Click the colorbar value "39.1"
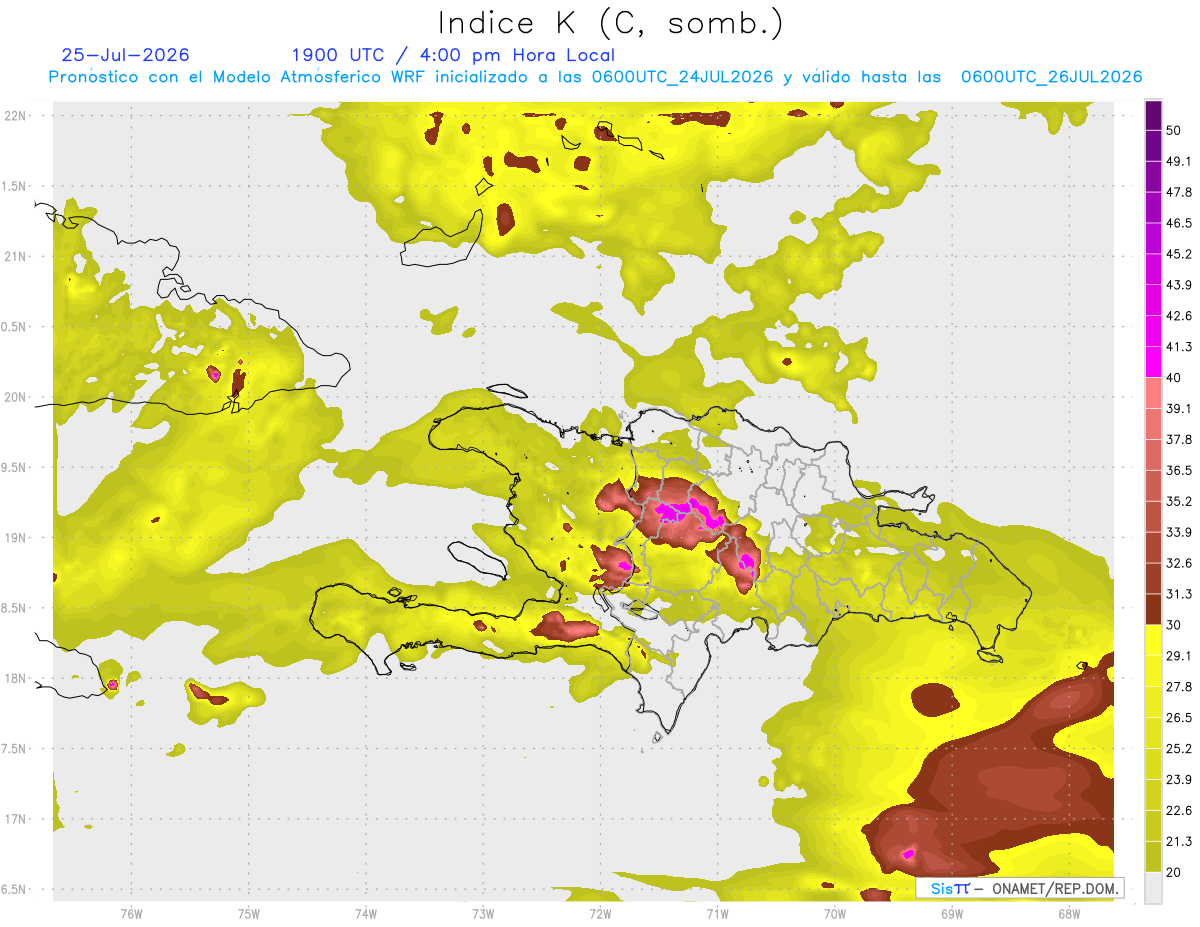This screenshot has width=1200, height=927. pos(1180,408)
